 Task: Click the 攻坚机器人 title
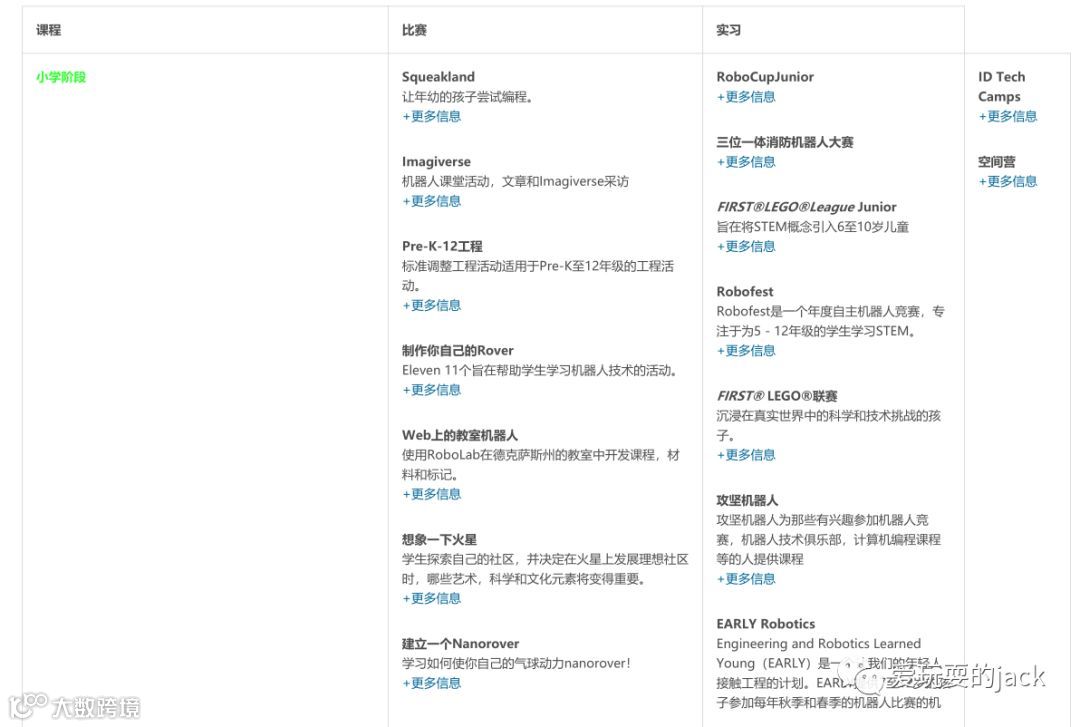[747, 500]
